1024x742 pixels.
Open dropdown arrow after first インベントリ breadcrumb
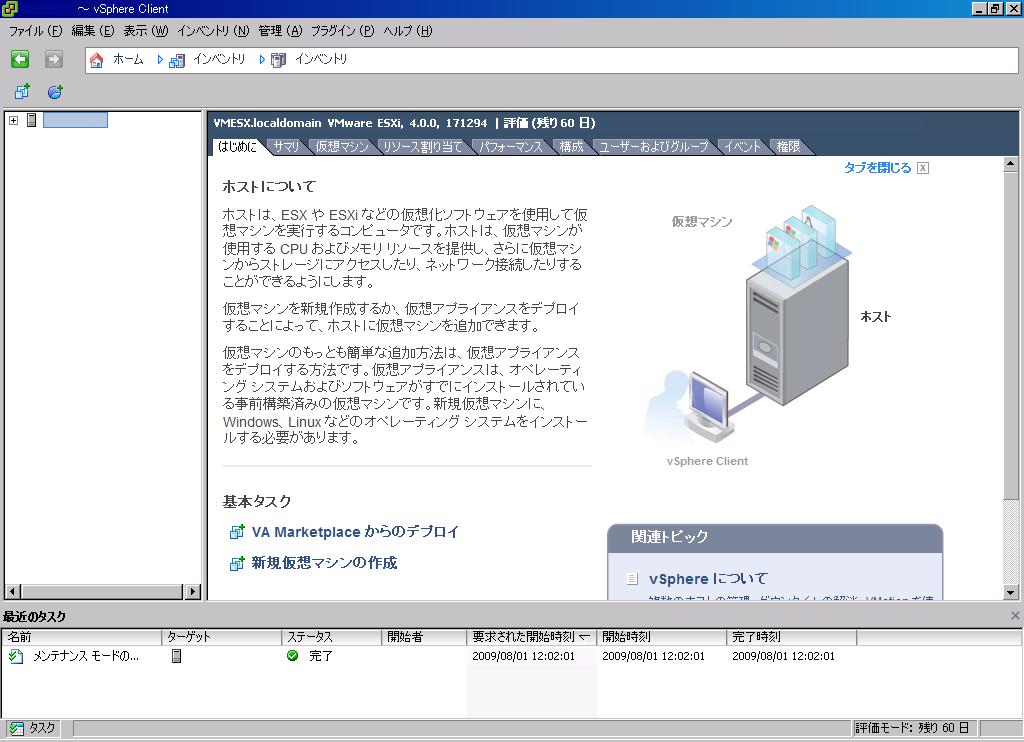262,59
